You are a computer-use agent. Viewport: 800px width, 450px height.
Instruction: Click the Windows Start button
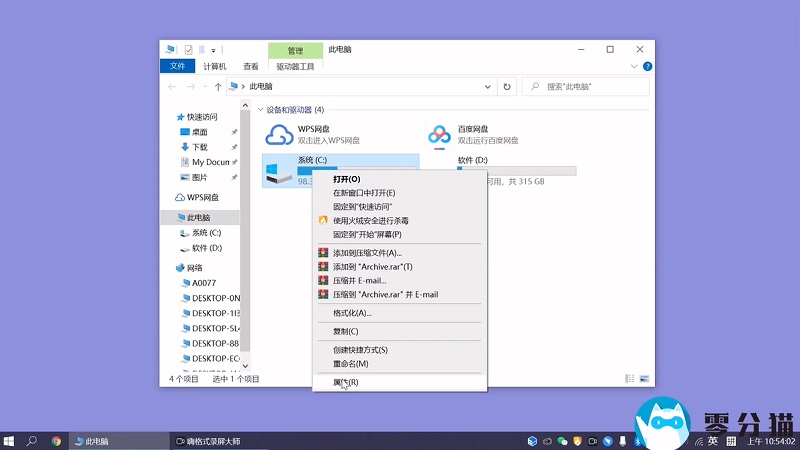[x=9, y=440]
